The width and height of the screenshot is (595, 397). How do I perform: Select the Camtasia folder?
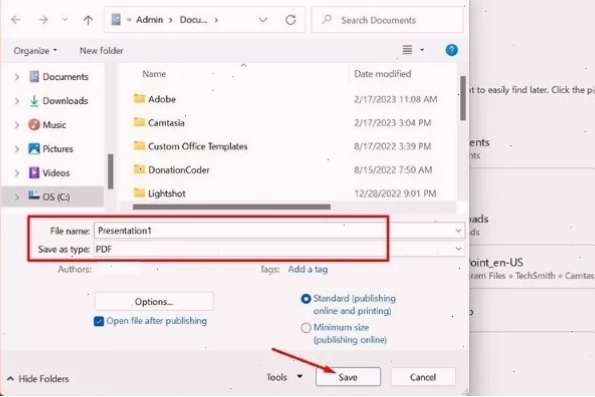[x=166, y=123]
